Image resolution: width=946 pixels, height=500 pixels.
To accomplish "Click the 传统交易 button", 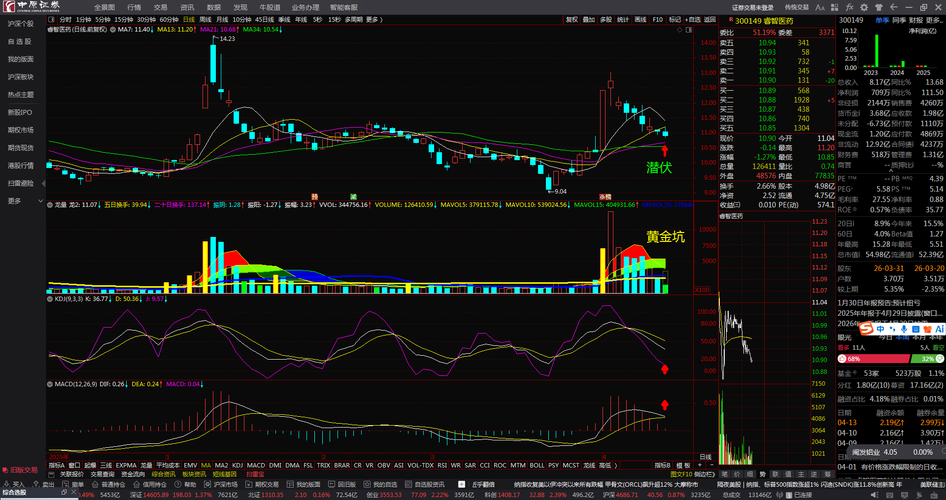I will pyautogui.click(x=796, y=8).
